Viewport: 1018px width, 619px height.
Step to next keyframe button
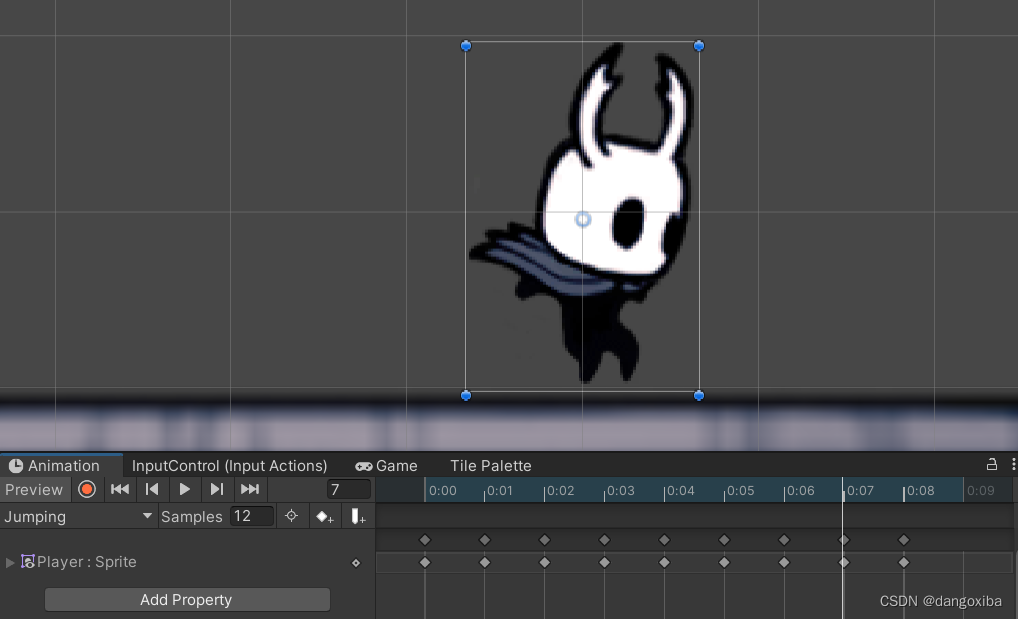coord(217,489)
